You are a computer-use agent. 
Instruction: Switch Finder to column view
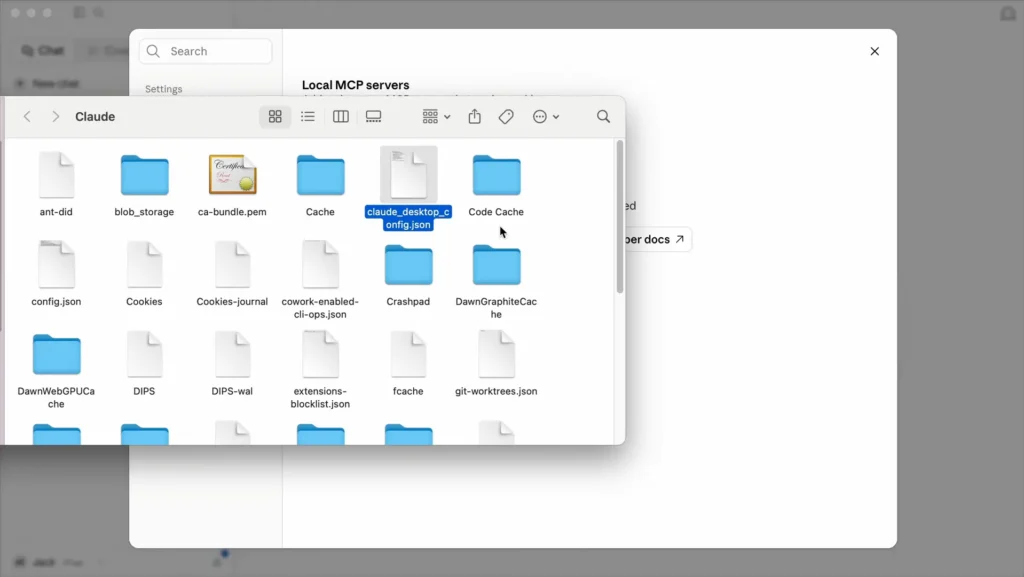point(341,117)
